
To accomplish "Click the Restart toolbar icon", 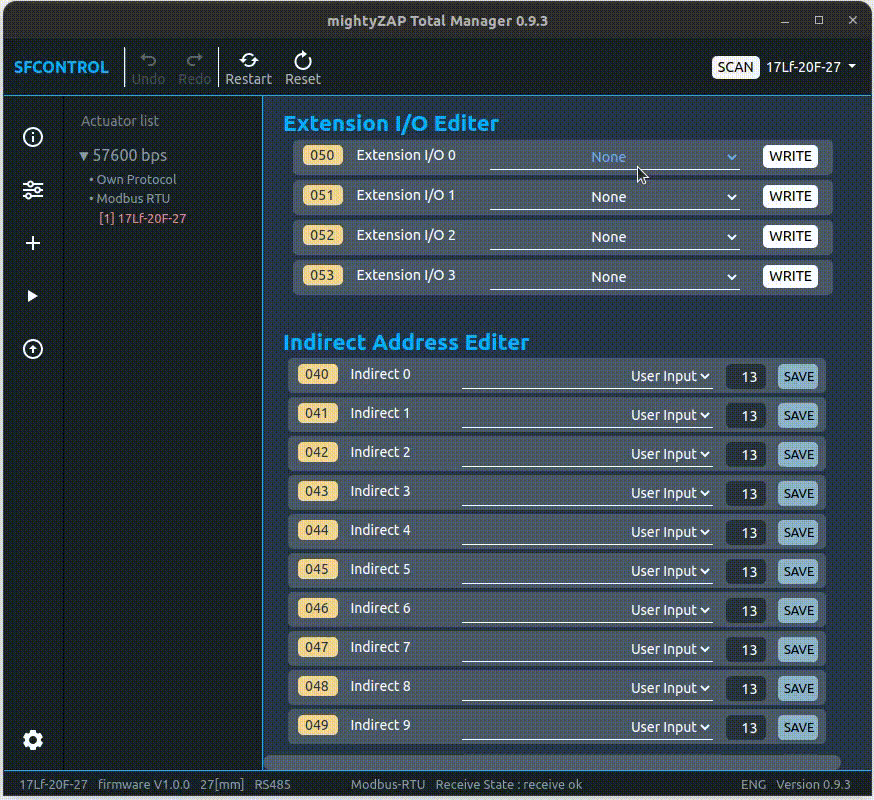I will click(248, 68).
